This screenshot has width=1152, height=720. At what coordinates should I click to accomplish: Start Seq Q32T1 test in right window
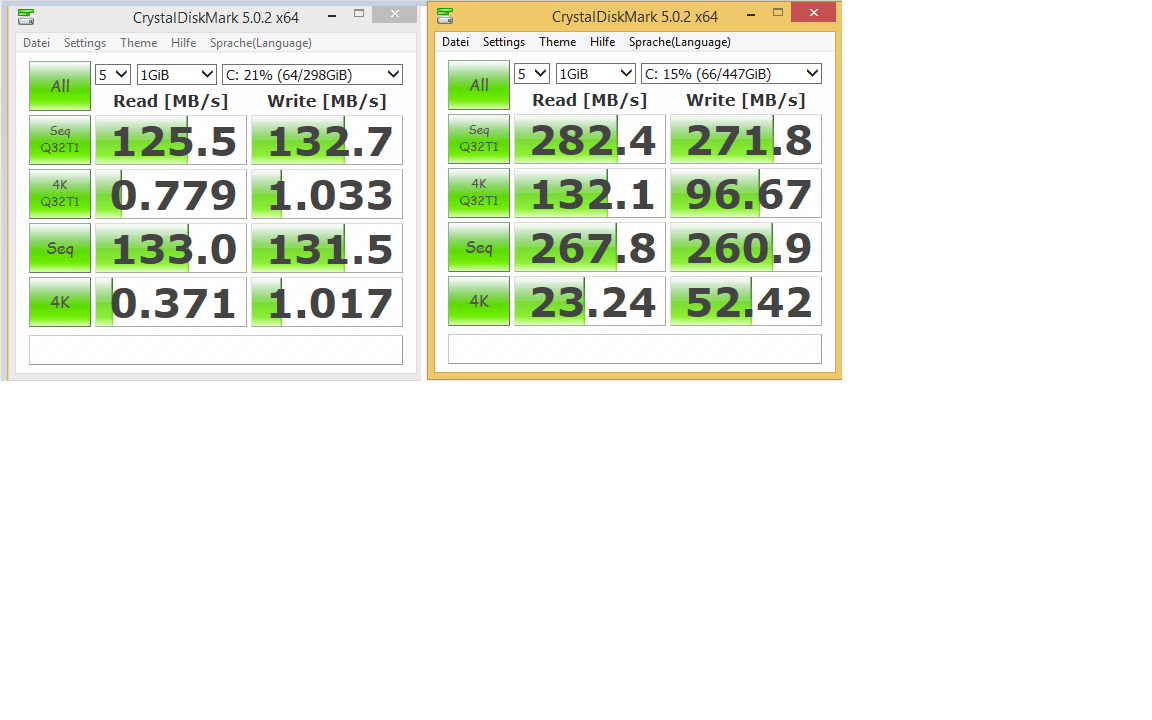point(479,139)
